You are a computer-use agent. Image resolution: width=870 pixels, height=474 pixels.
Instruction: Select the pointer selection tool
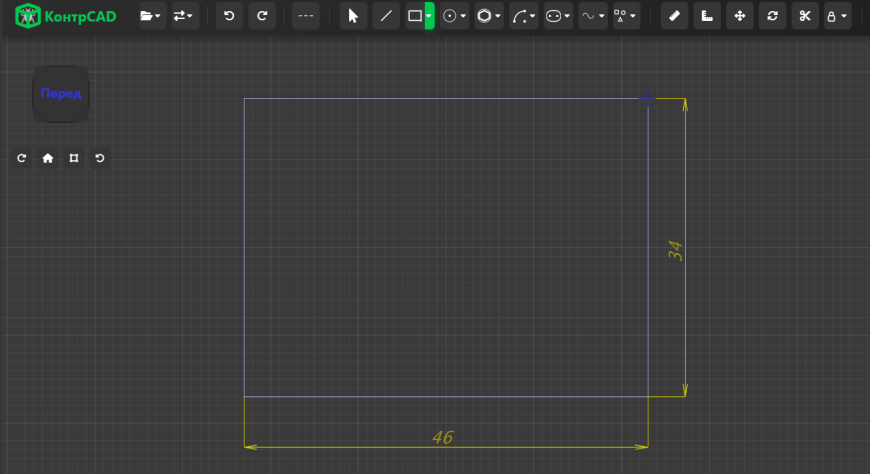pos(353,16)
